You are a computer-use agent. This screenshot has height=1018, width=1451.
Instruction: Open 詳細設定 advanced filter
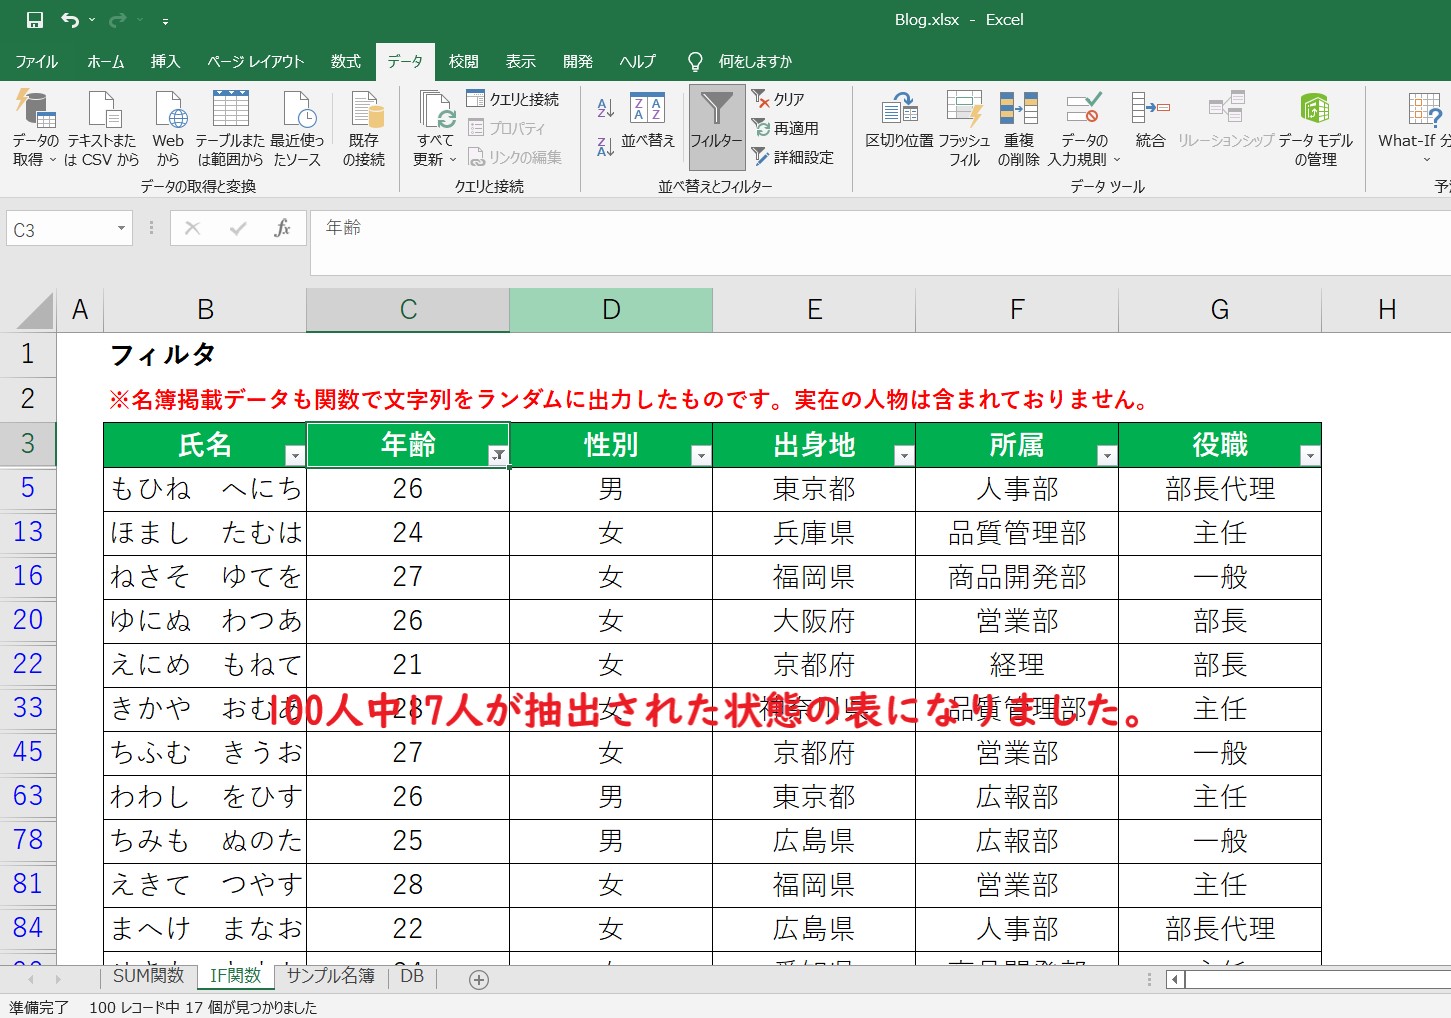793,157
